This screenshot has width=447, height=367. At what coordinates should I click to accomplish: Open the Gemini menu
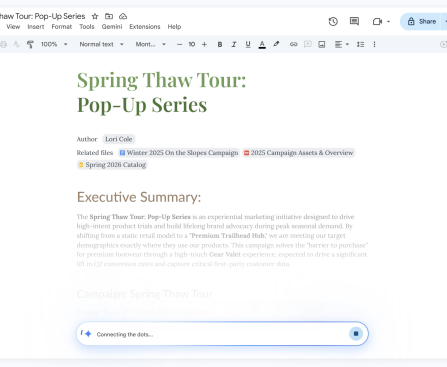[x=112, y=27]
